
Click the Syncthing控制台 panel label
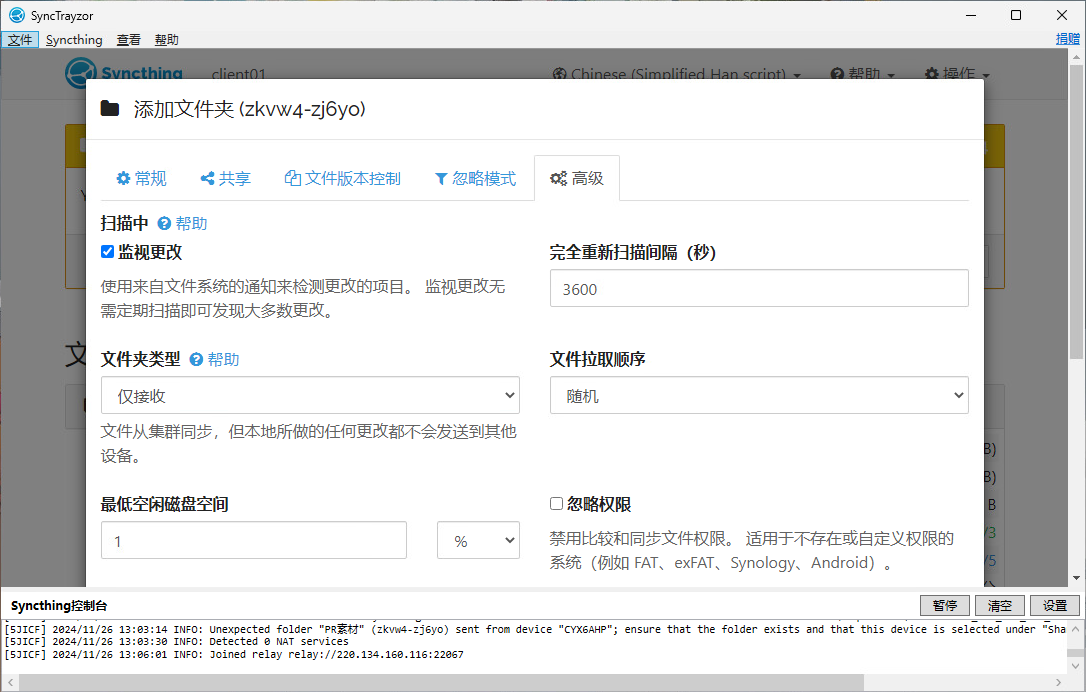59,605
